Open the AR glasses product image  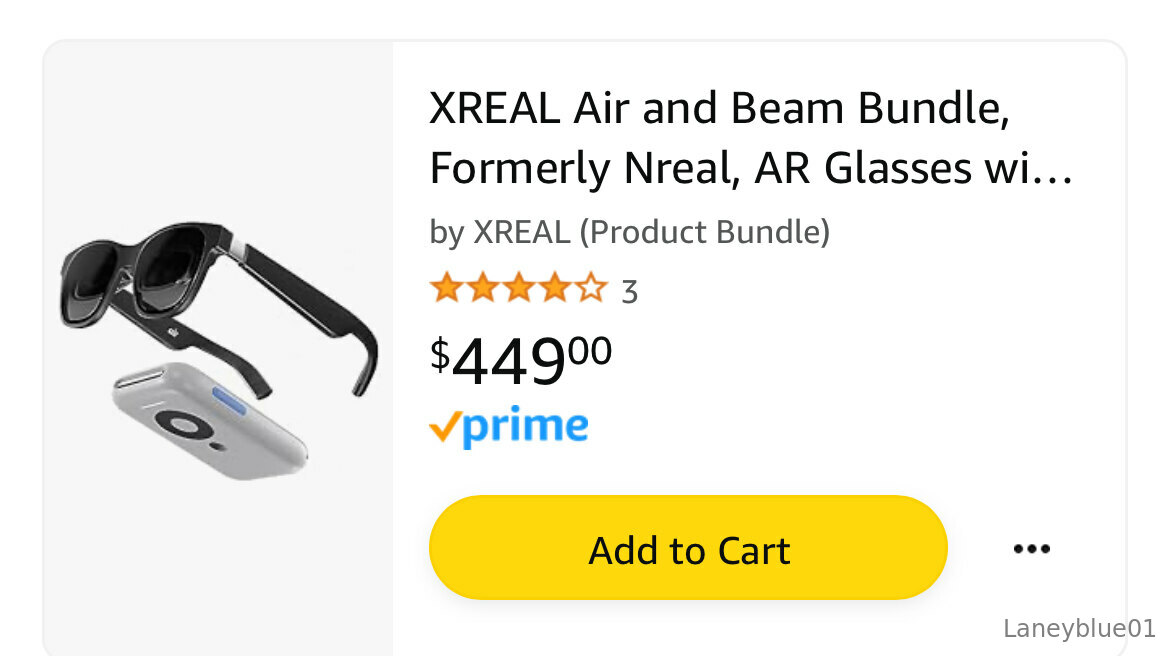[219, 349]
